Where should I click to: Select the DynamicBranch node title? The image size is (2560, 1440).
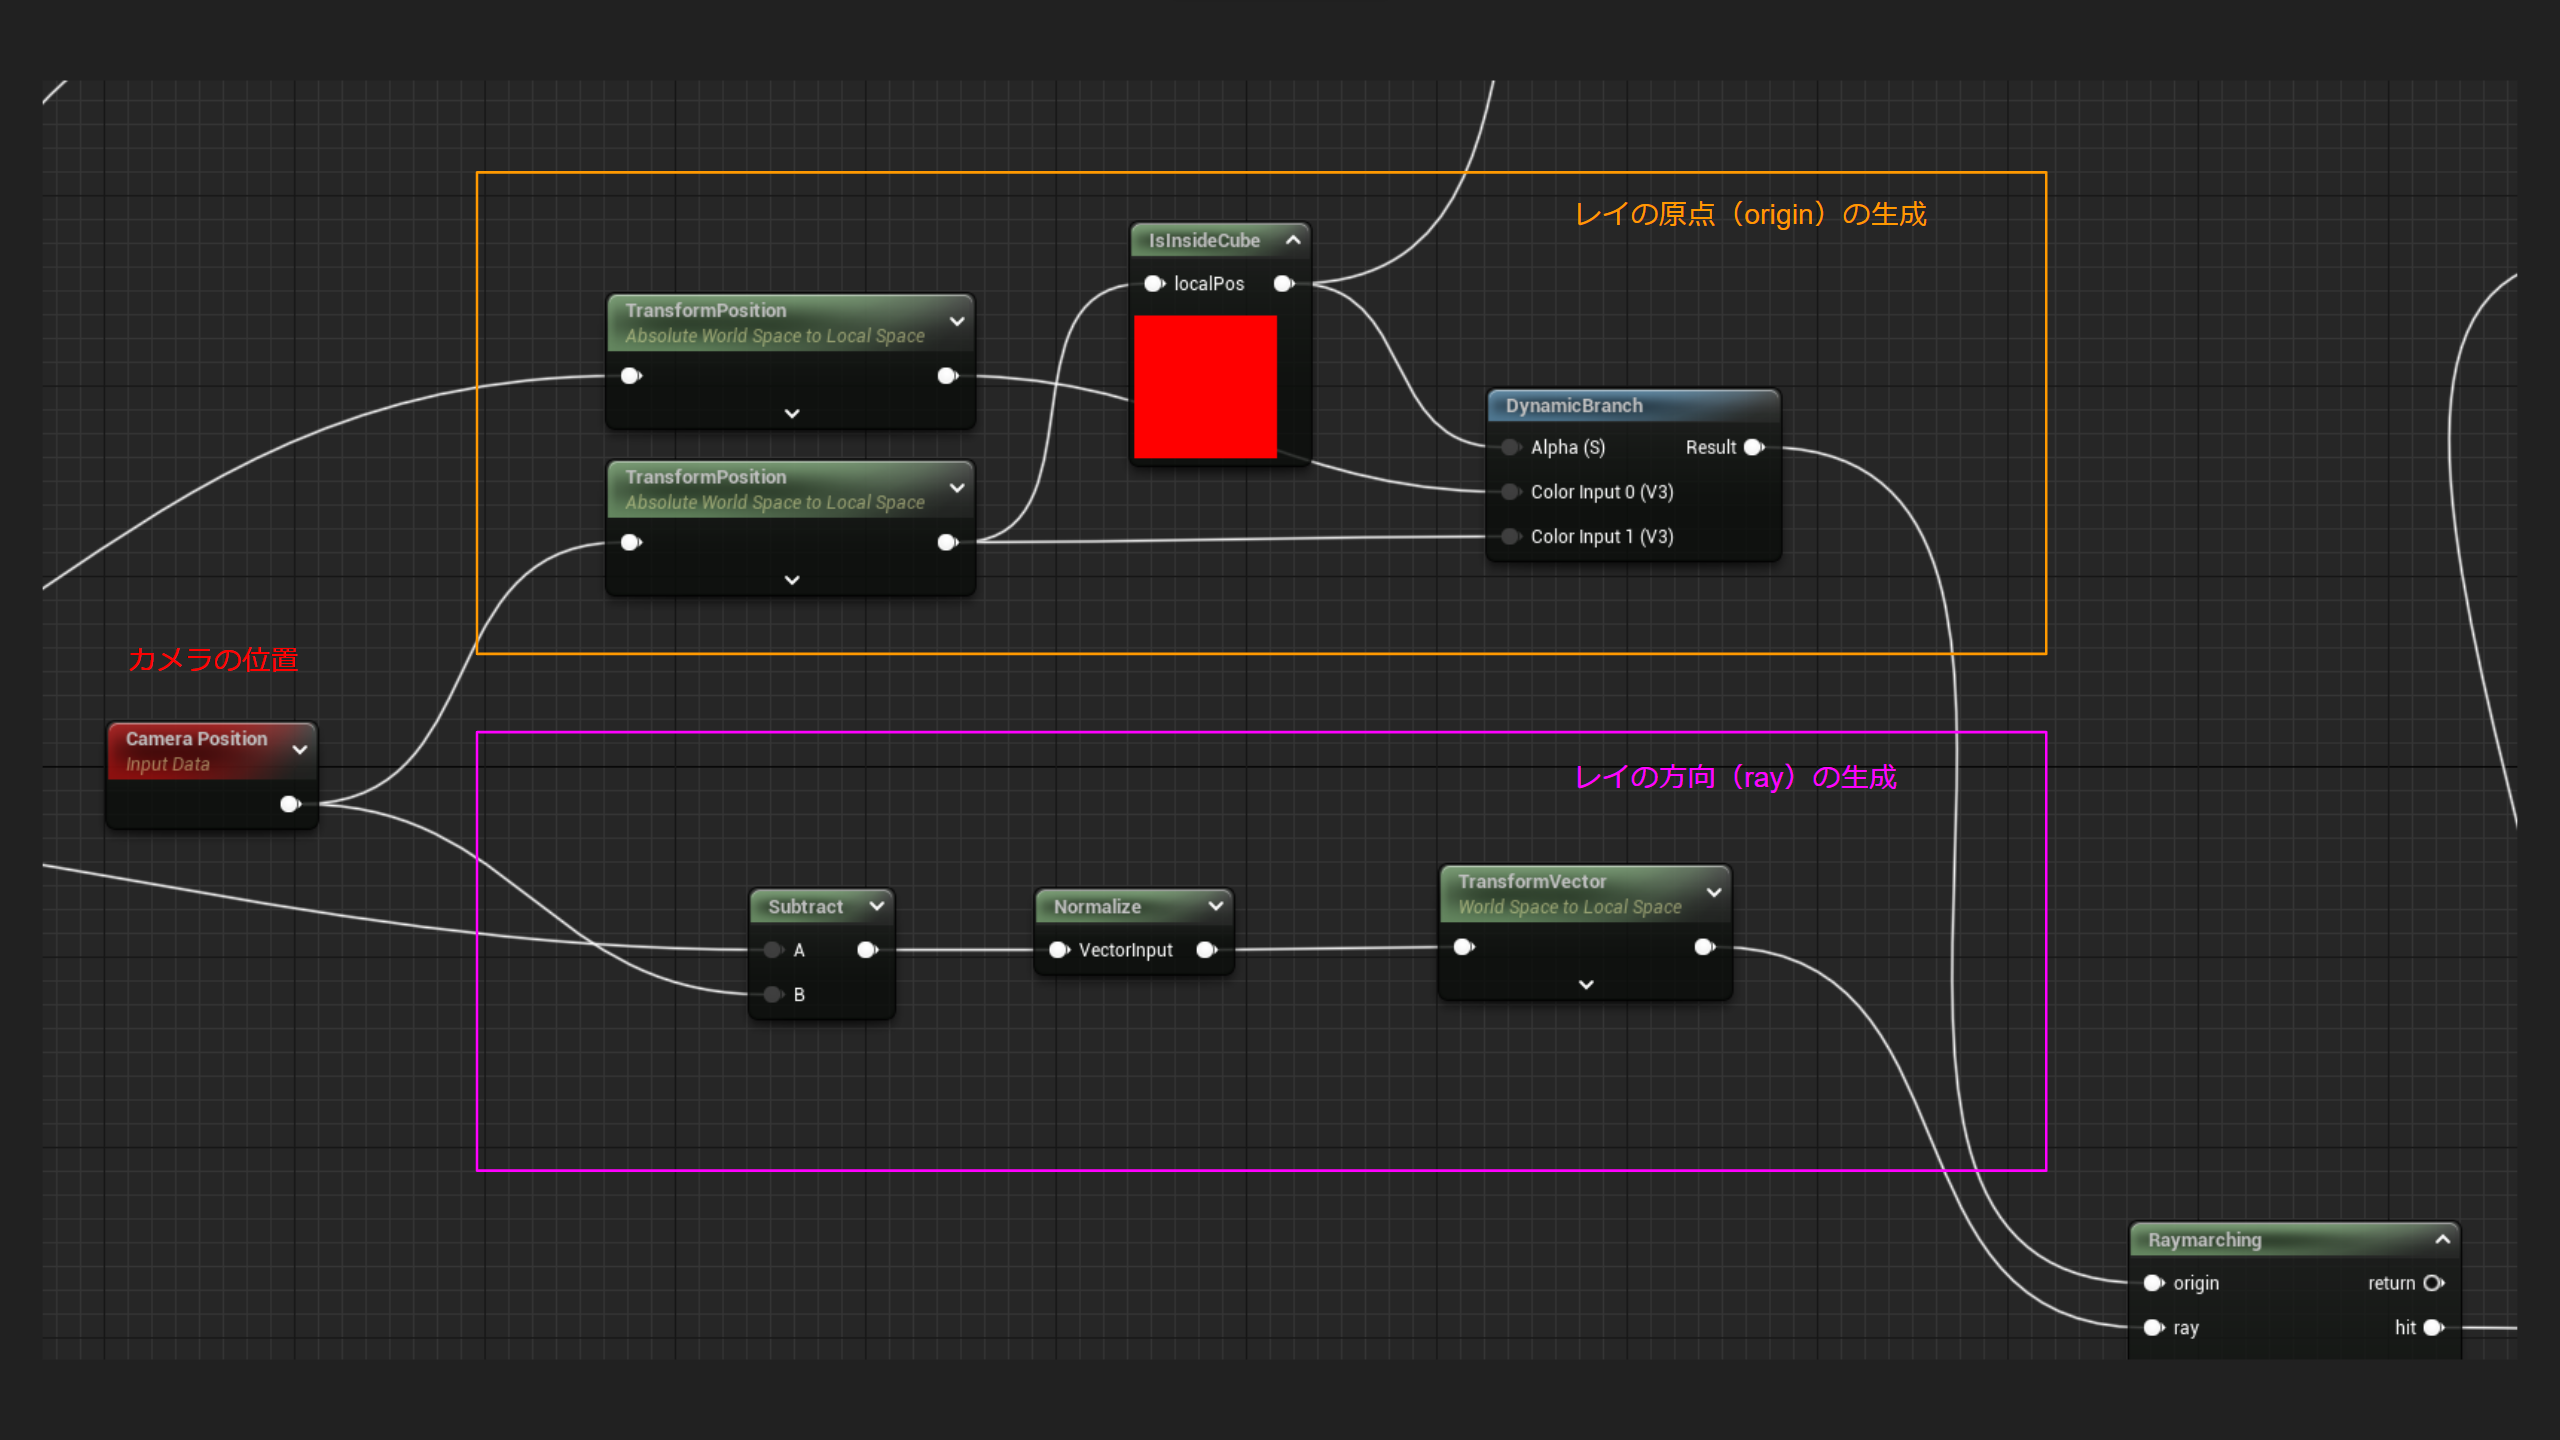point(1574,406)
